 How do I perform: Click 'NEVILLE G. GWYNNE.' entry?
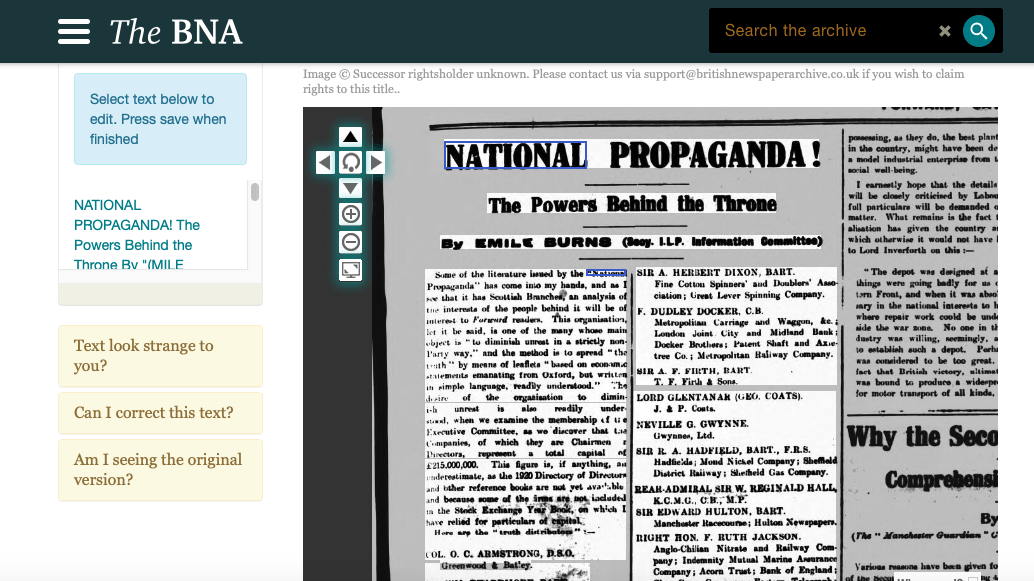coord(692,424)
